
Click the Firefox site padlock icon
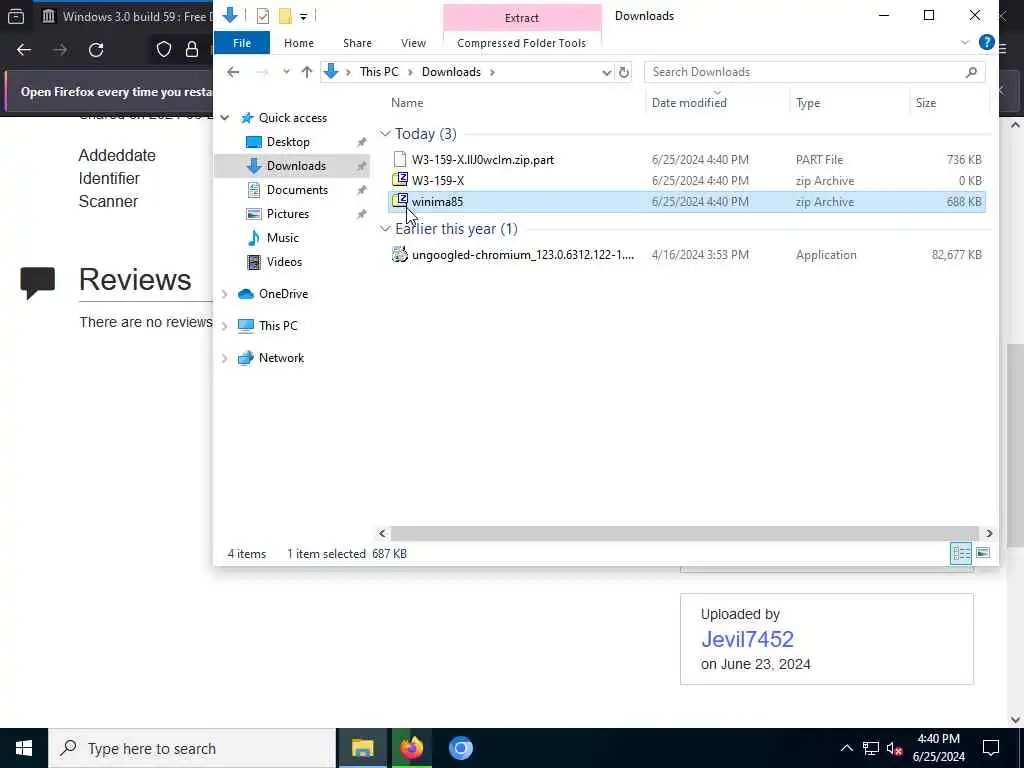pos(192,50)
